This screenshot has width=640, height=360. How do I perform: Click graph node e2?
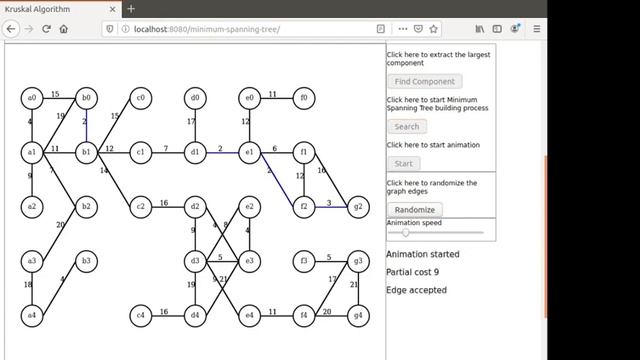(249, 207)
